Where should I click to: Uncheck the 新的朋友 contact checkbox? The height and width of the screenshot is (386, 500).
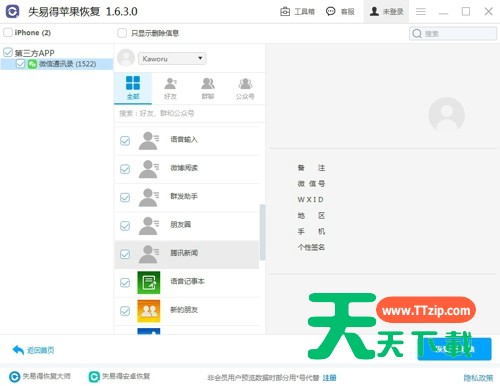click(125, 311)
